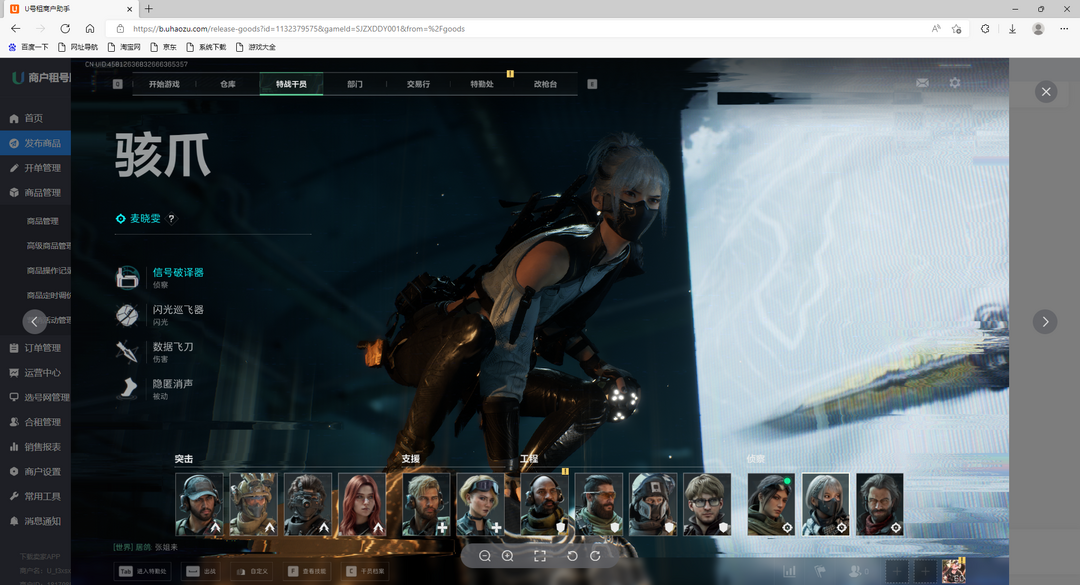Open 商品管理 submenu item
The width and height of the screenshot is (1080, 585).
tap(43, 221)
